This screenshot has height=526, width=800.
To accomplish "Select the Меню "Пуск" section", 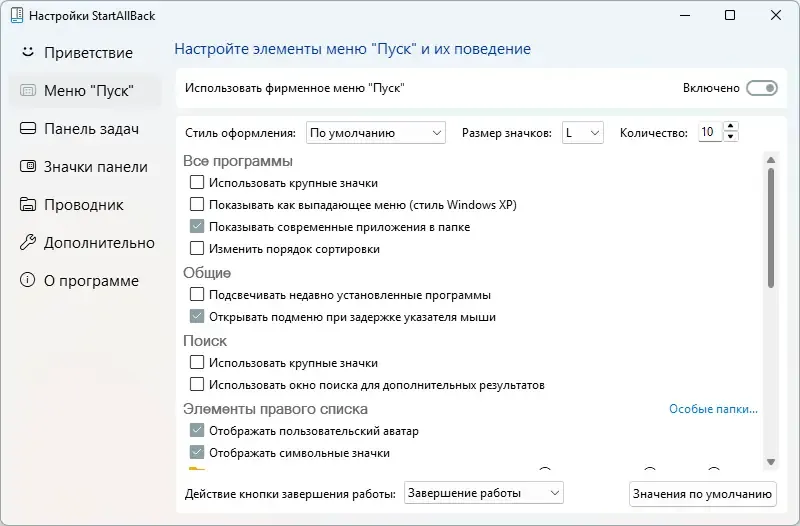I will point(85,91).
